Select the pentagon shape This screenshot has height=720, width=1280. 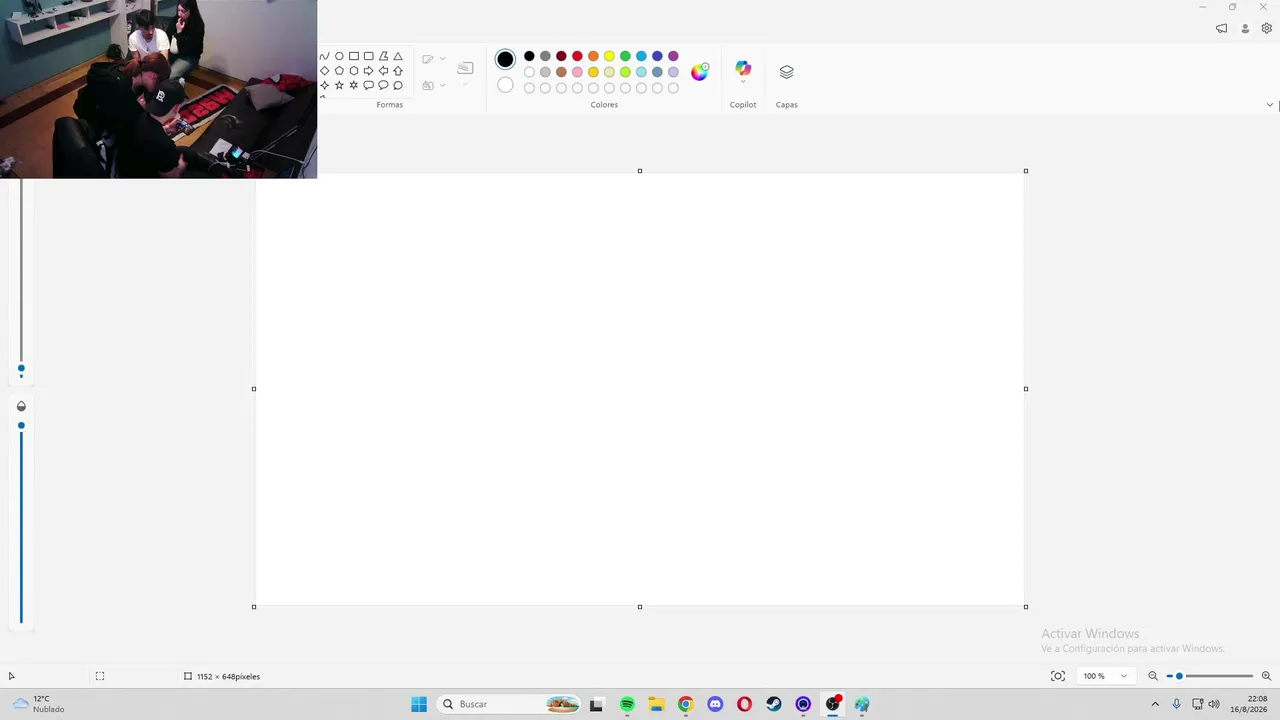[x=339, y=71]
